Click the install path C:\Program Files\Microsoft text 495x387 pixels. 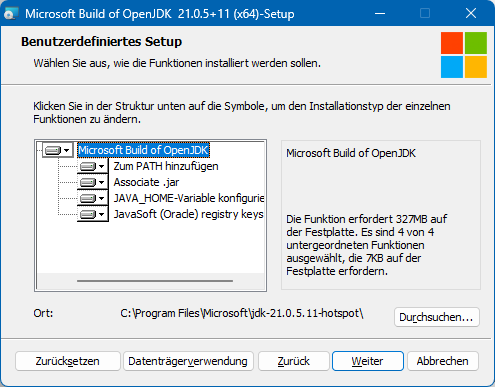tap(242, 313)
